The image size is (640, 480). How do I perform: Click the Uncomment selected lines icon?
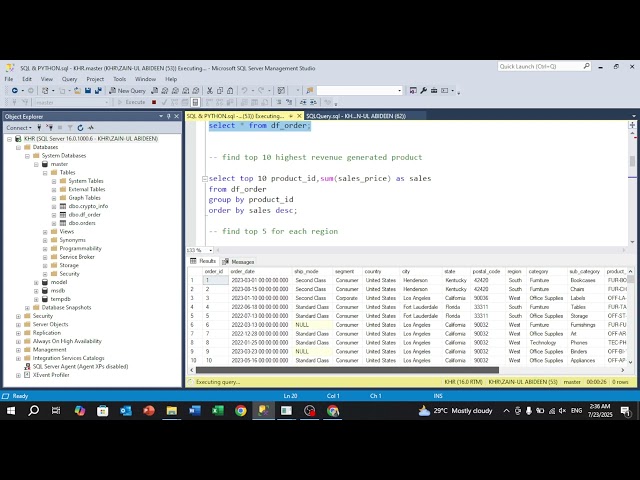pyautogui.click(x=289, y=102)
